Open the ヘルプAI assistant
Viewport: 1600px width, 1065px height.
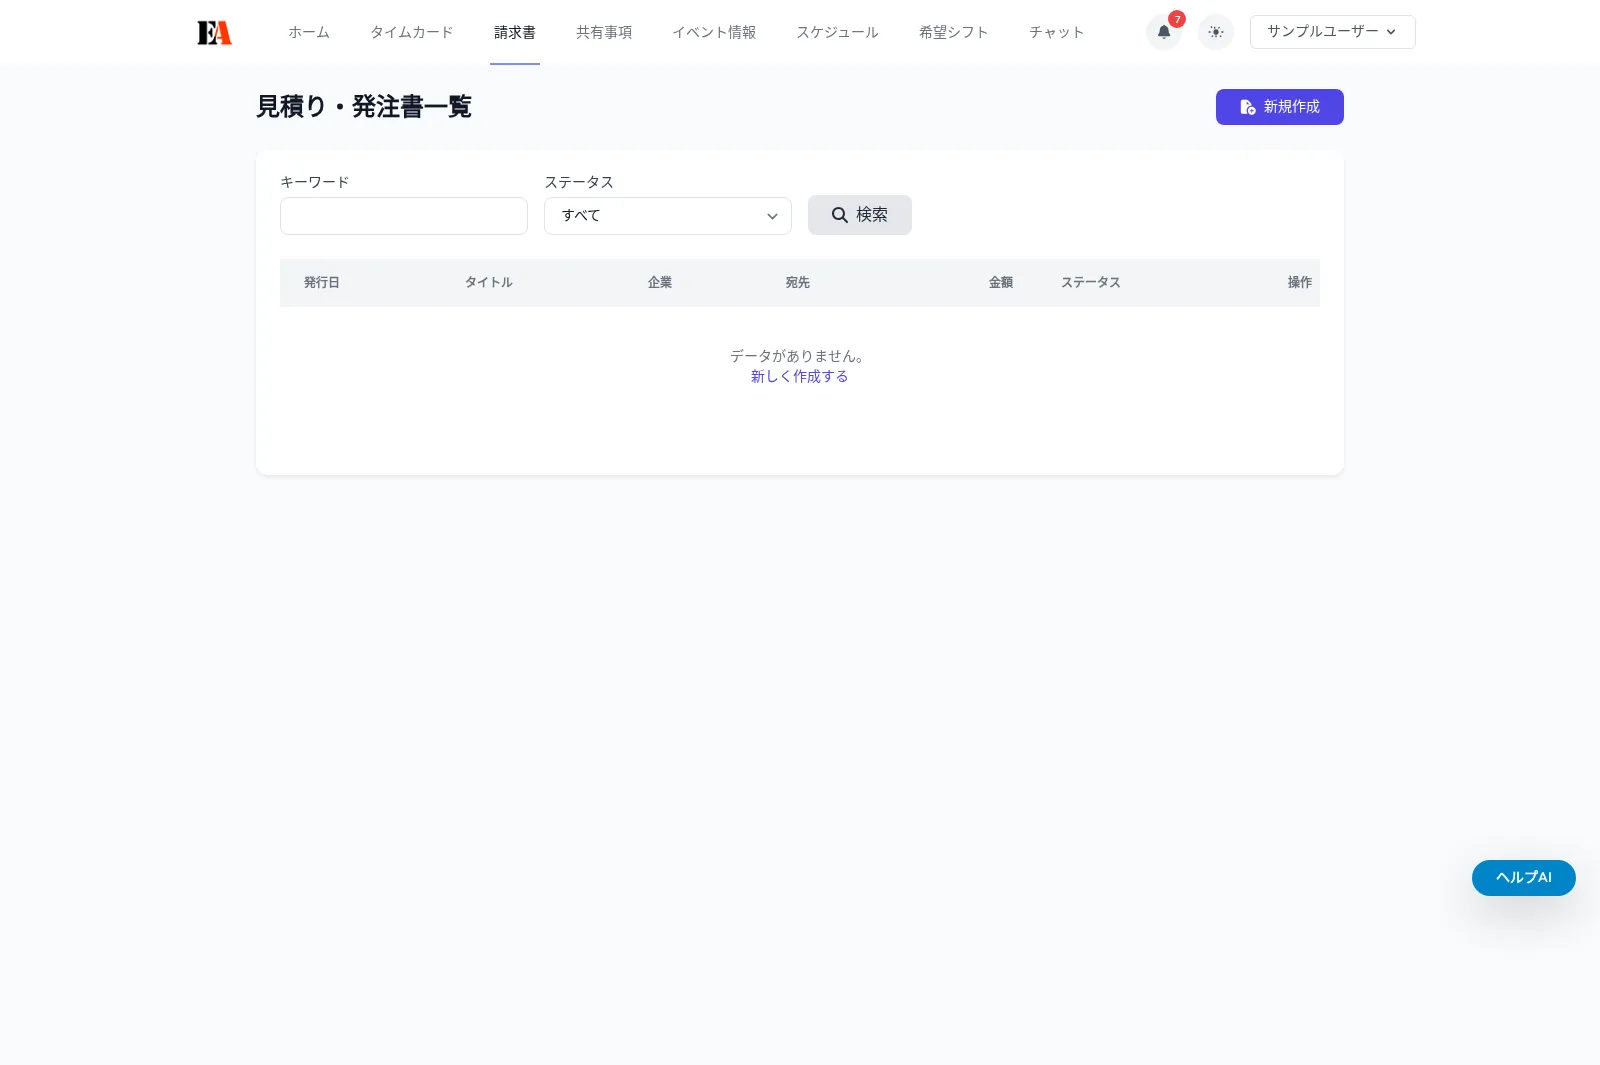click(1522, 877)
